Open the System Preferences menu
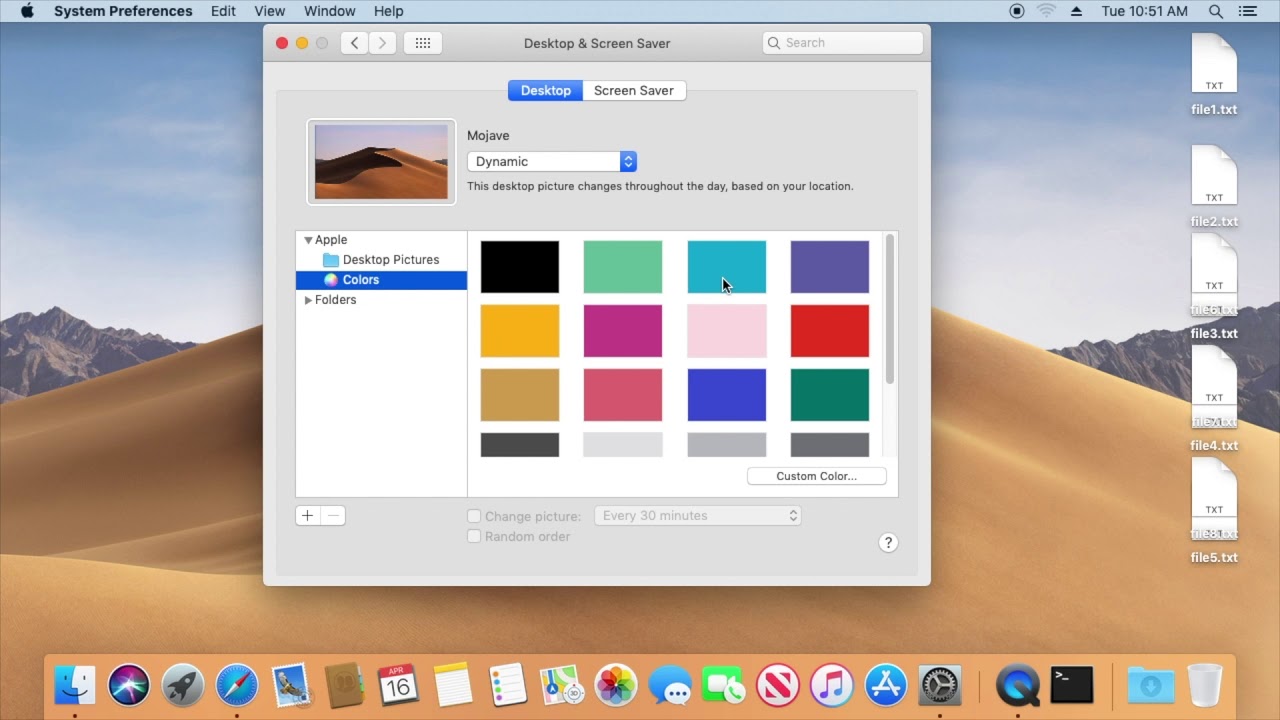Image resolution: width=1280 pixels, height=720 pixels. 123,11
